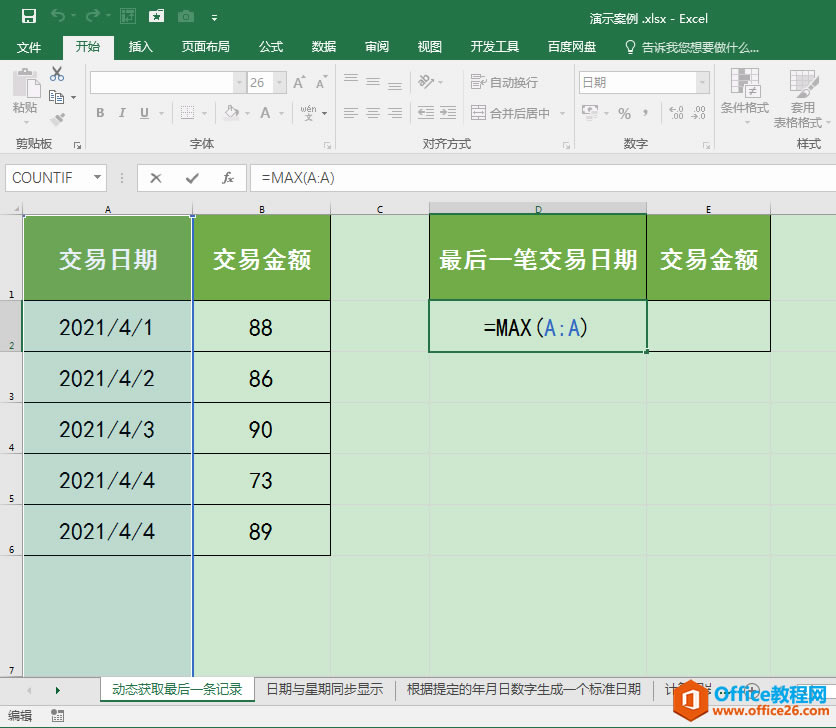Toggle Bold formatting button
836x728 pixels.
(100, 113)
